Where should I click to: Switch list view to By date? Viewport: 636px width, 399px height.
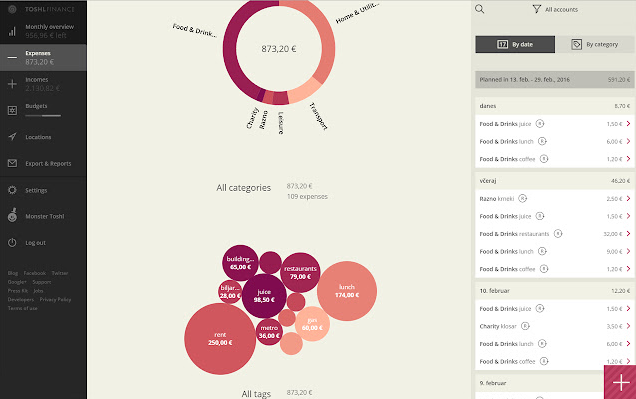[x=515, y=44]
